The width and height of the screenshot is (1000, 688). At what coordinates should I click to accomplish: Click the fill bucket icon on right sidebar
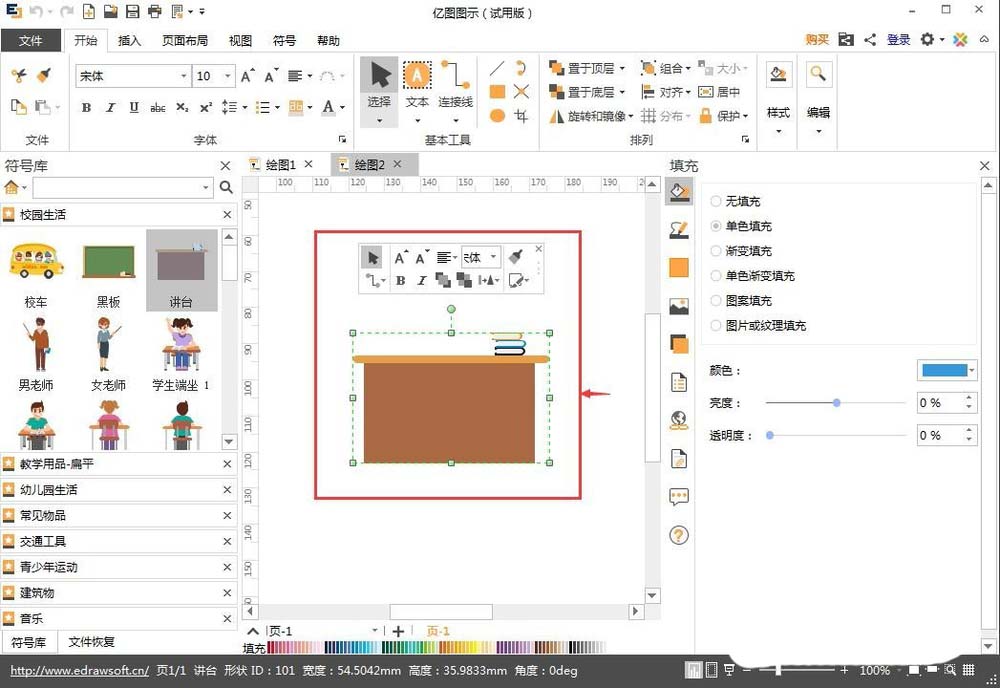[679, 192]
